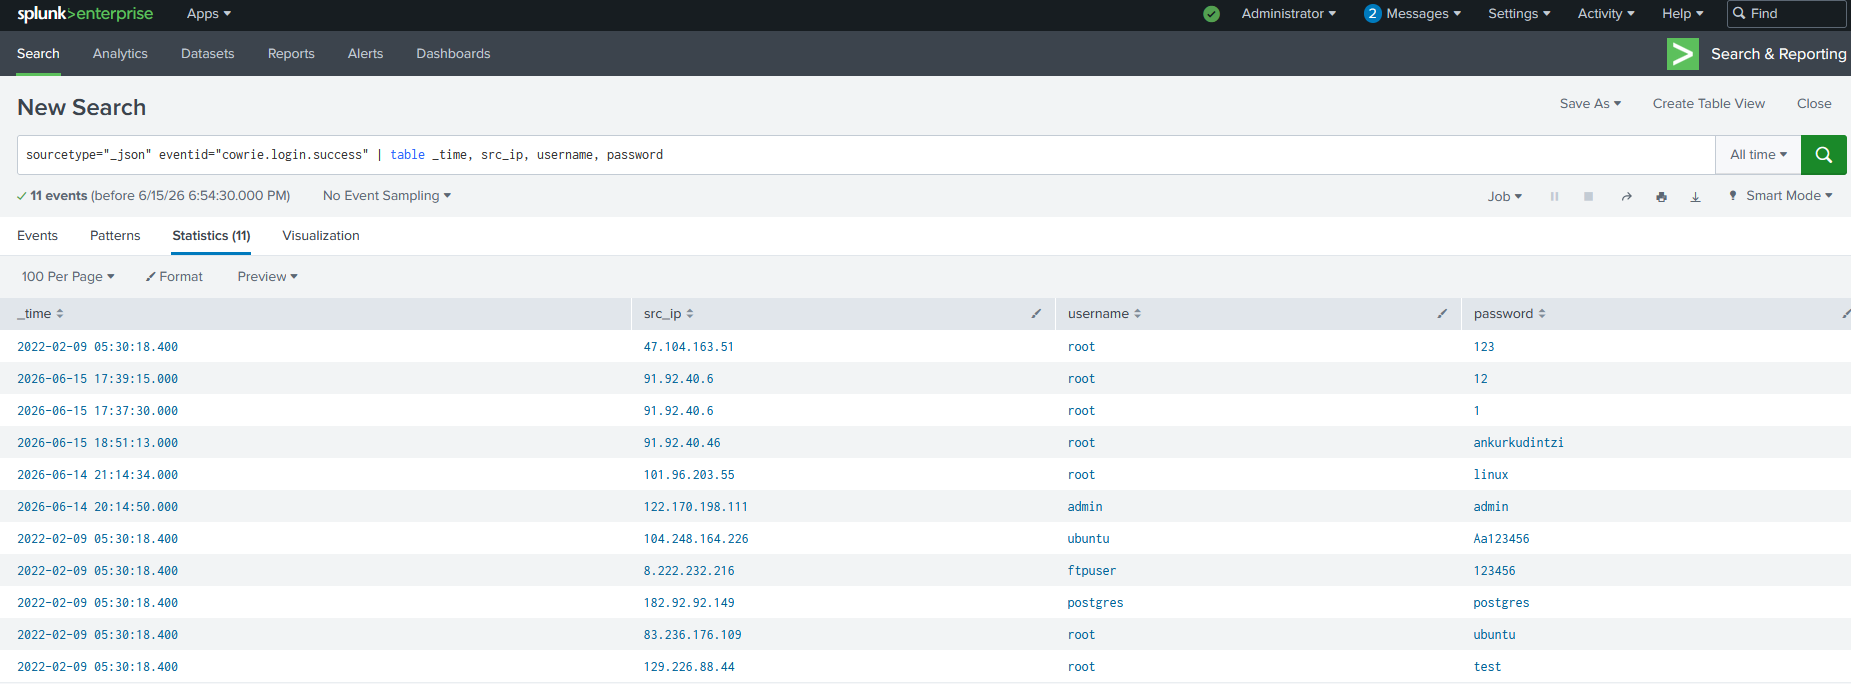This screenshot has height=696, width=1851.
Task: Click timestamp 2026-06-14 21:14:34.000
Action: click(97, 475)
